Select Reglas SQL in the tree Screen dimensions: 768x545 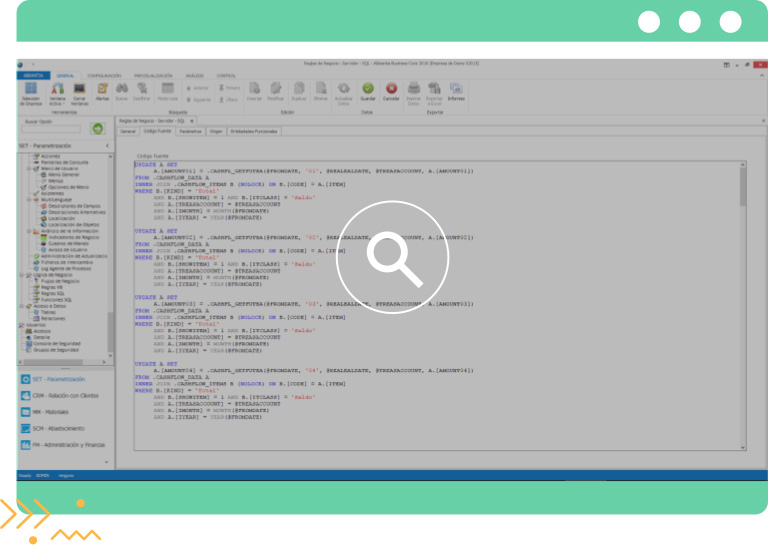pos(53,293)
